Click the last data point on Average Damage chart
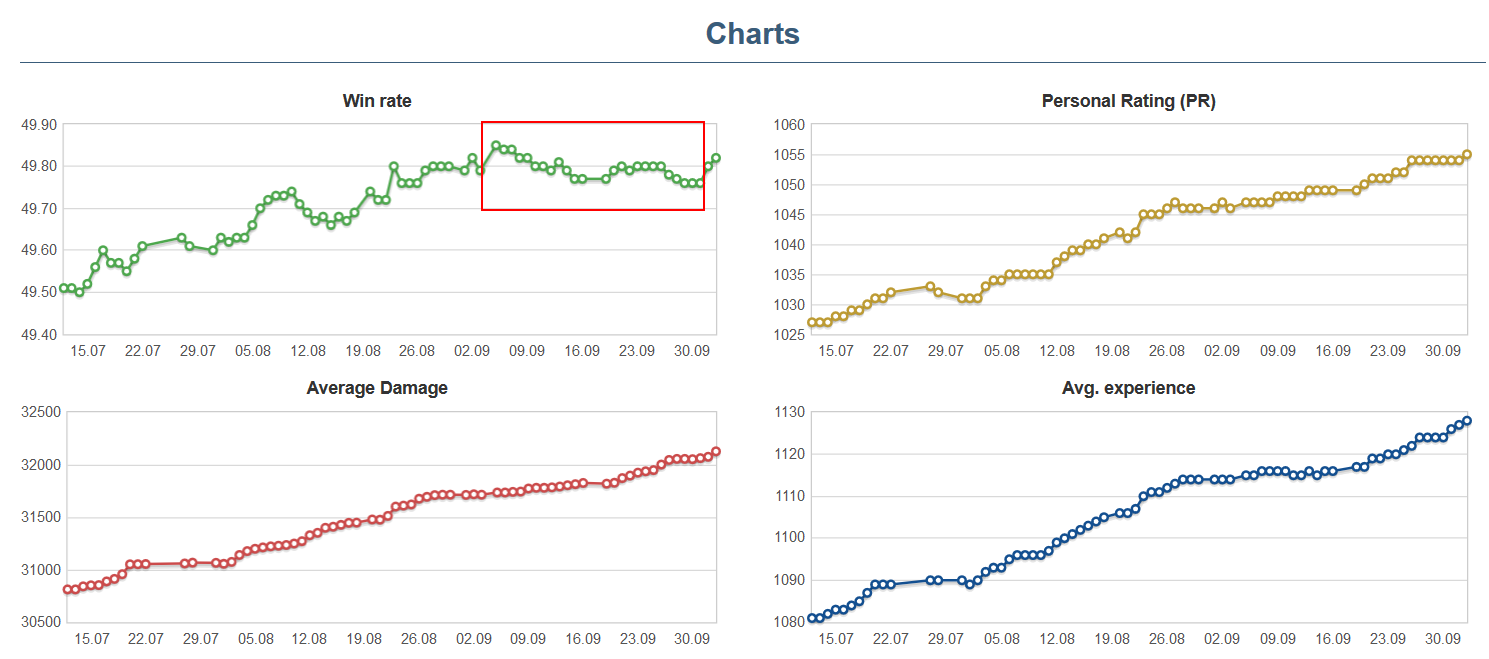Image resolution: width=1489 pixels, height=659 pixels. pos(716,452)
